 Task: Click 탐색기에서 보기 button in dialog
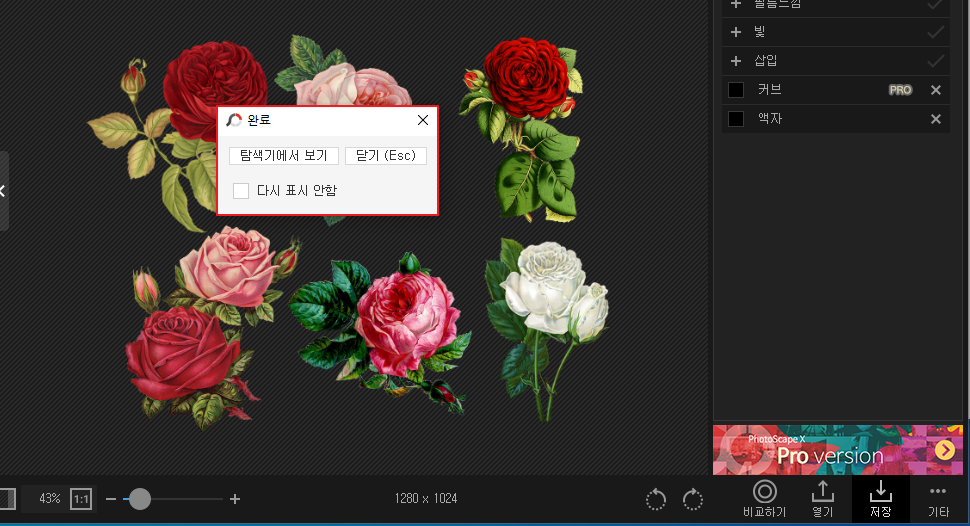pos(284,155)
